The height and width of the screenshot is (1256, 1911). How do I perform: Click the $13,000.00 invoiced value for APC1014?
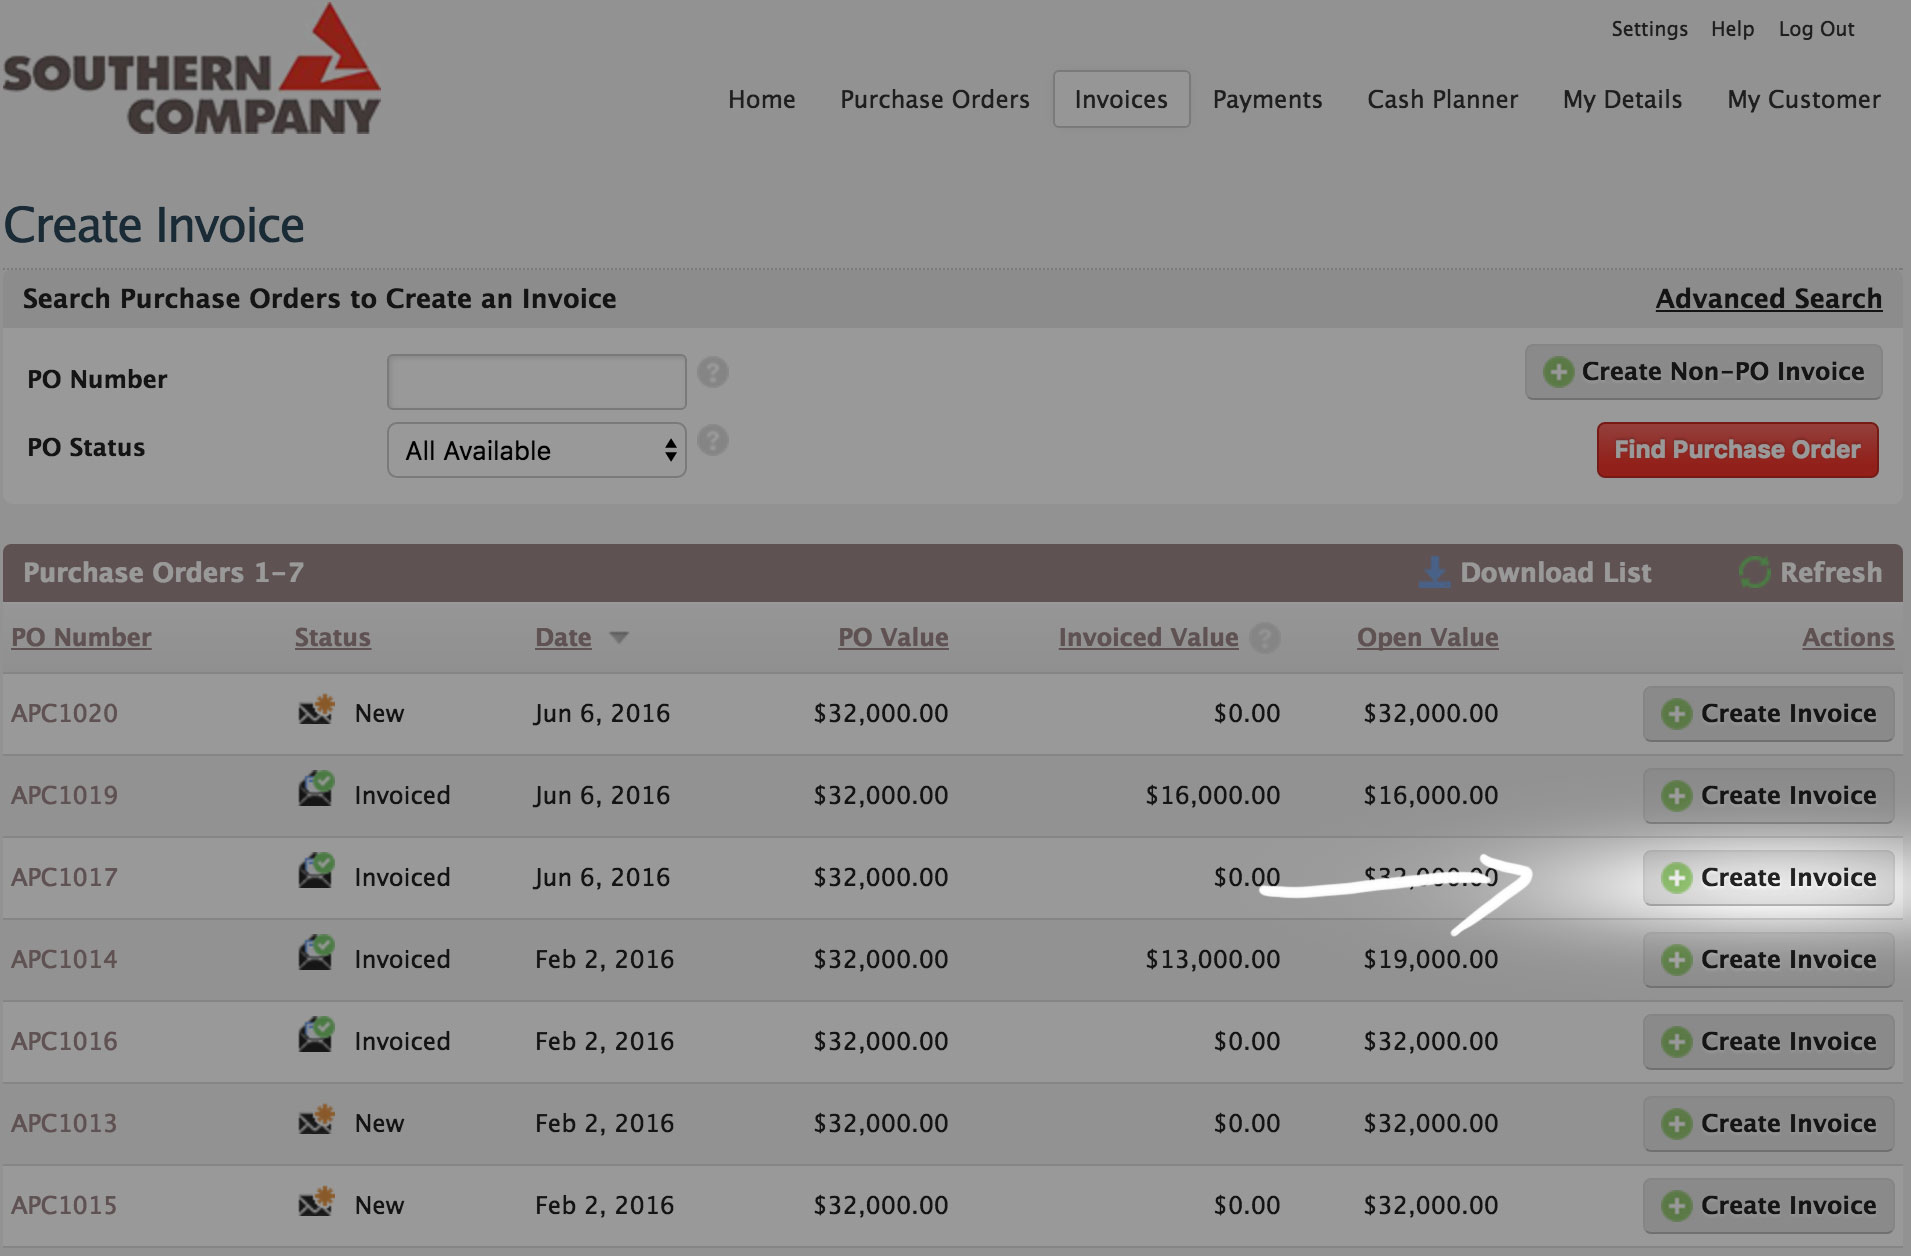tap(1213, 960)
